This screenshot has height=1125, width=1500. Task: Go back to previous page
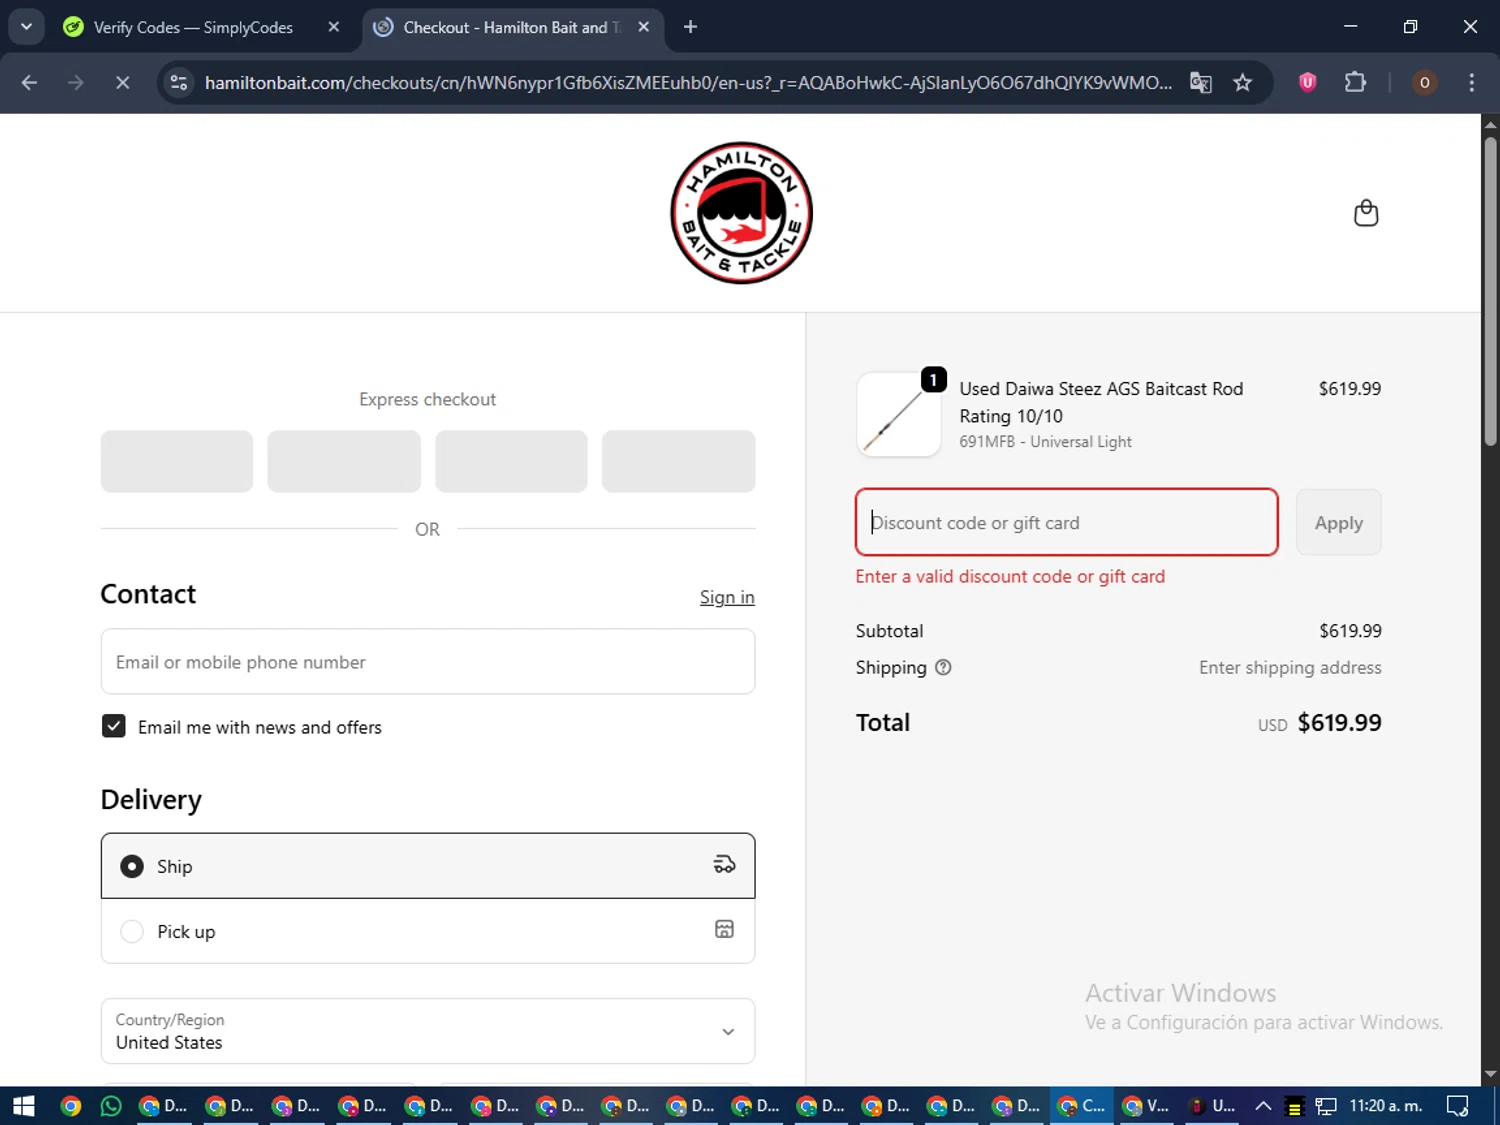click(x=29, y=83)
